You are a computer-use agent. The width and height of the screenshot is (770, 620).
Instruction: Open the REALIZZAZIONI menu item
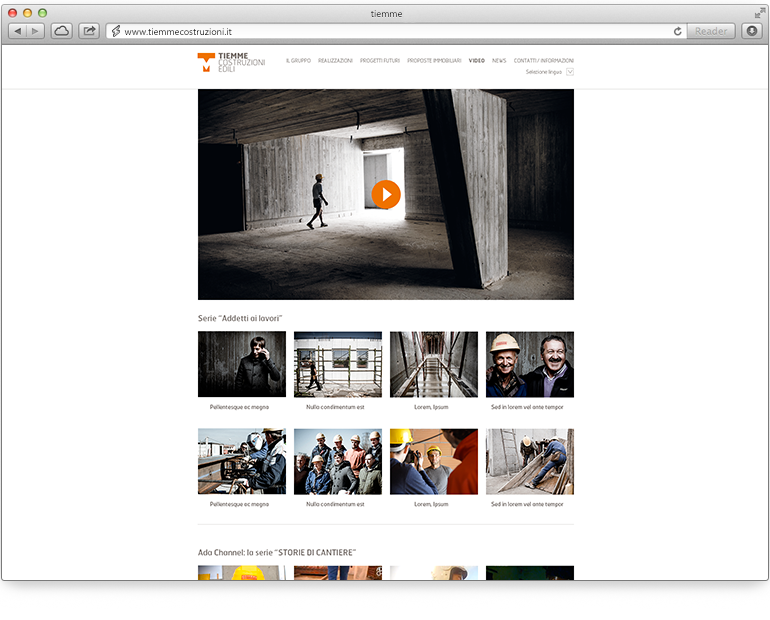click(335, 61)
